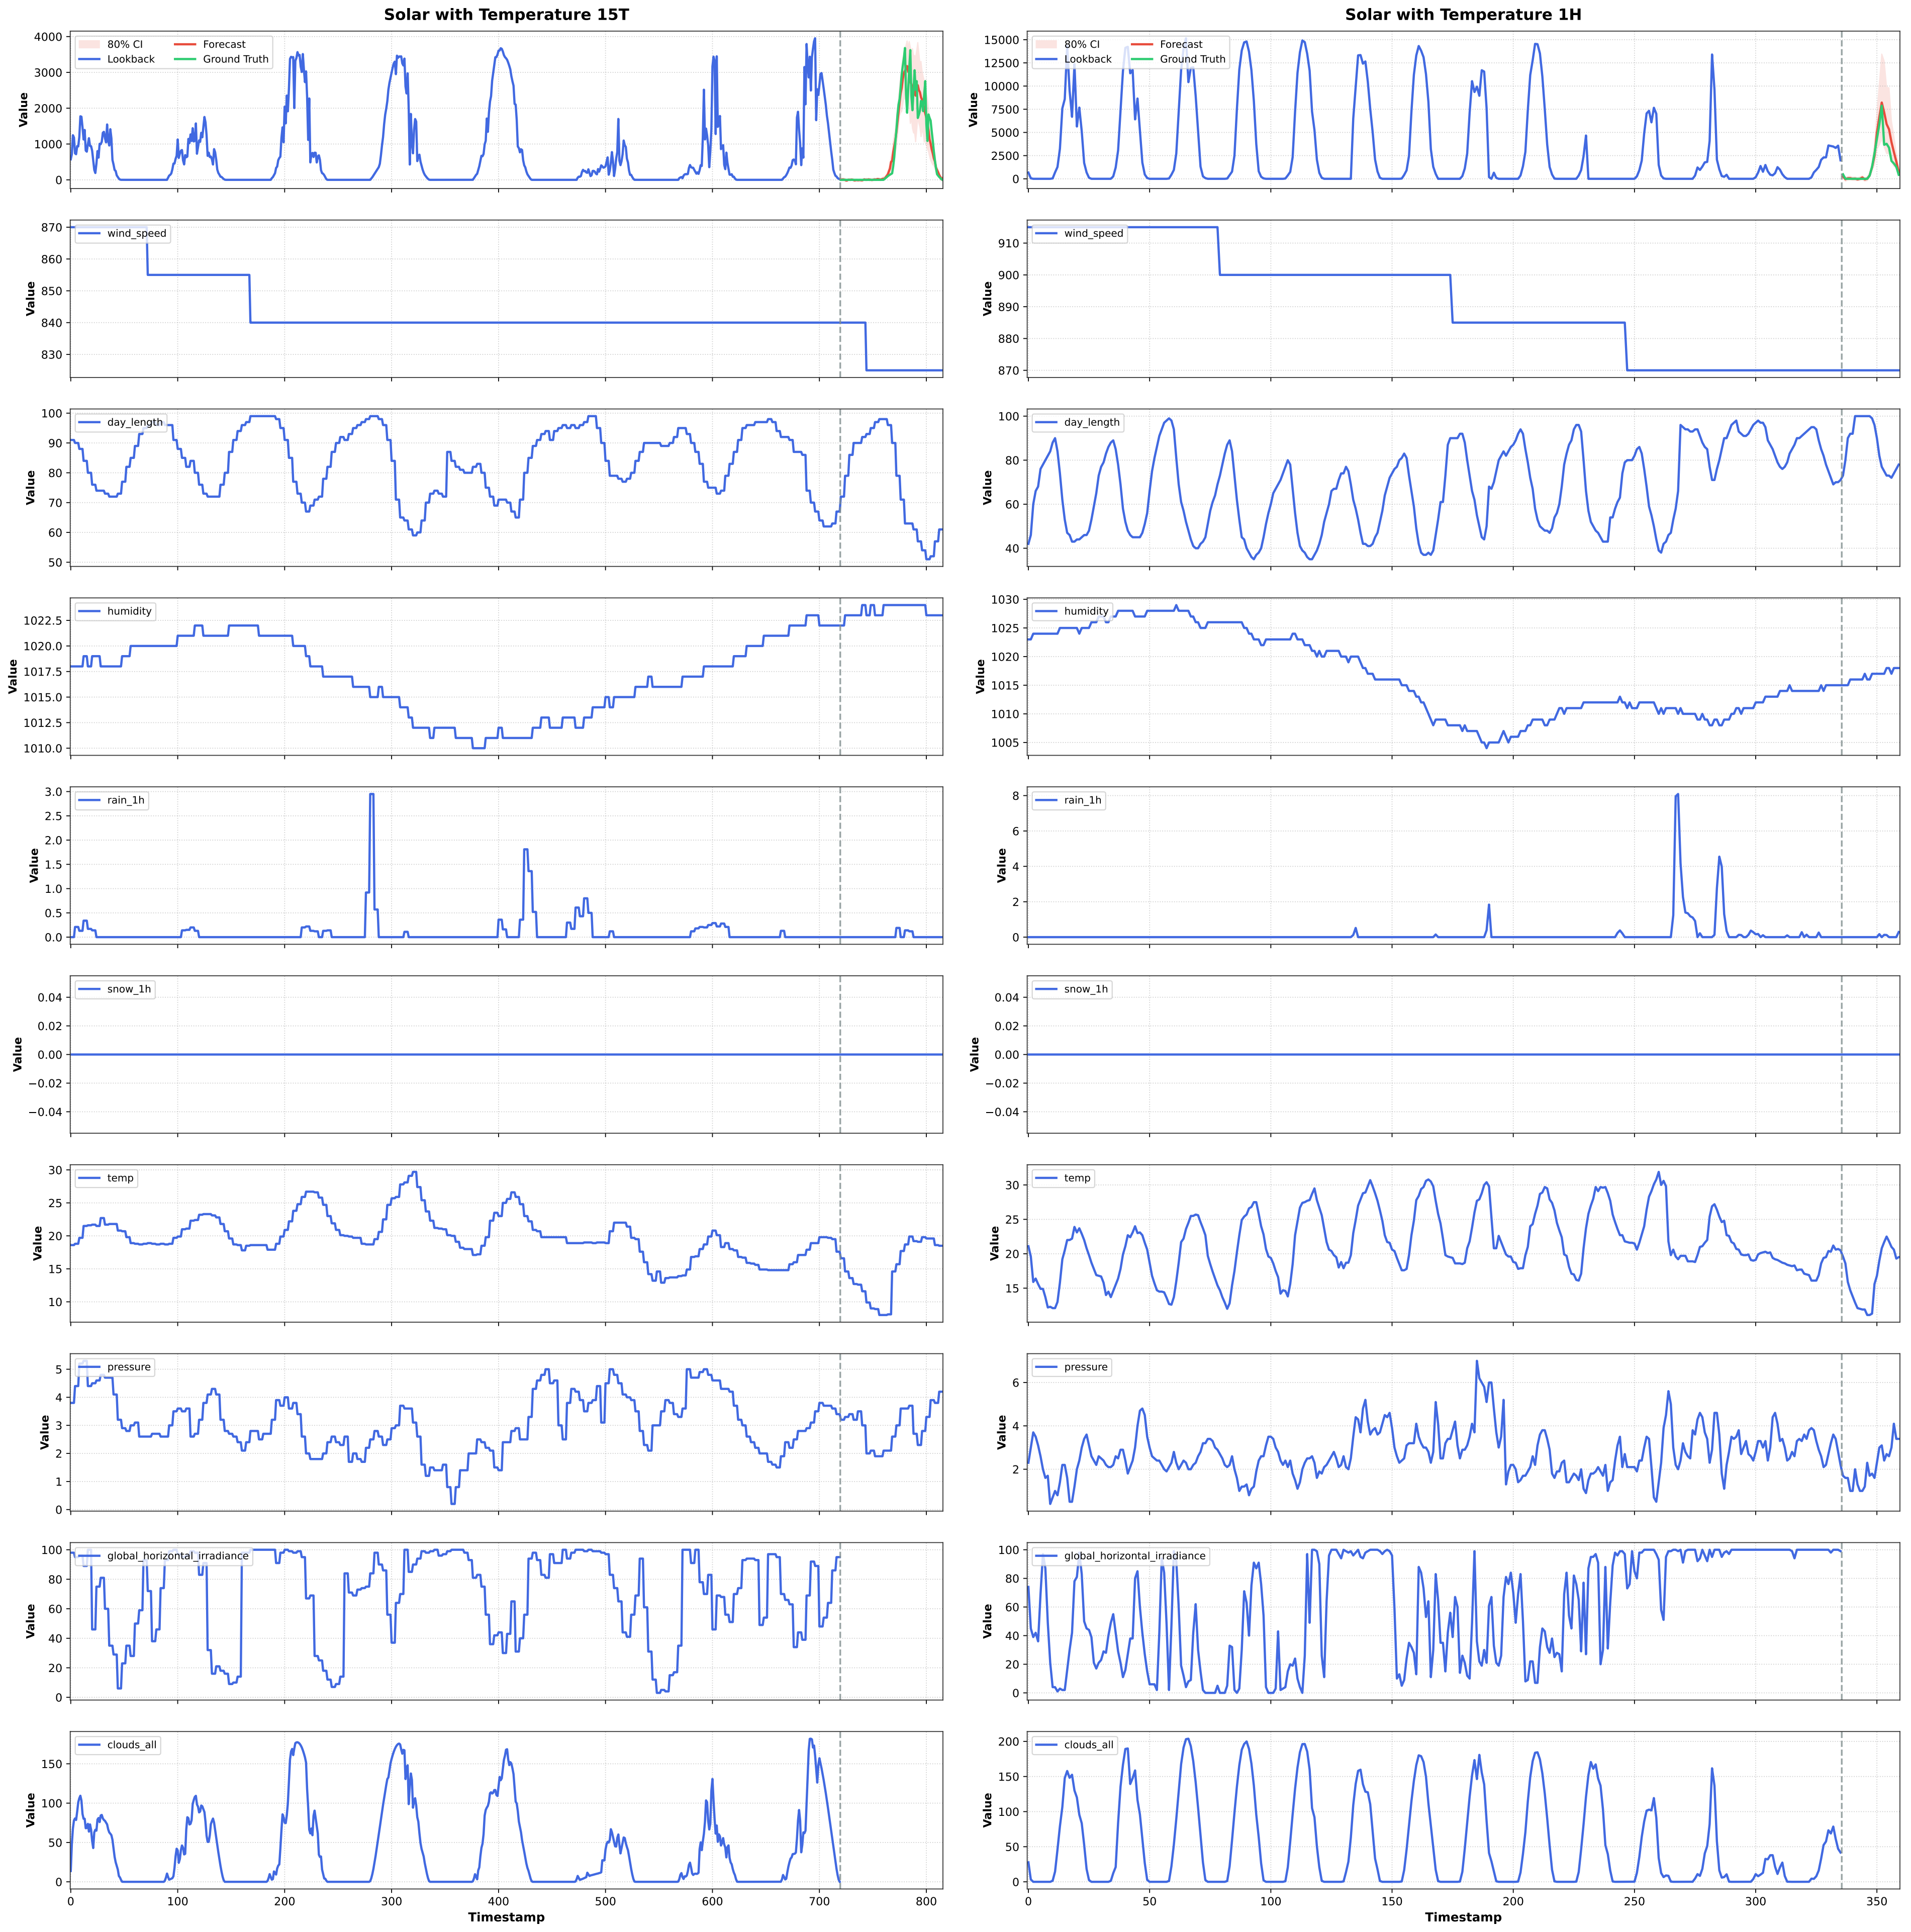The height and width of the screenshot is (1932, 1911).
Task: Select clouds_all legend label in 15T column
Action: 132,1746
